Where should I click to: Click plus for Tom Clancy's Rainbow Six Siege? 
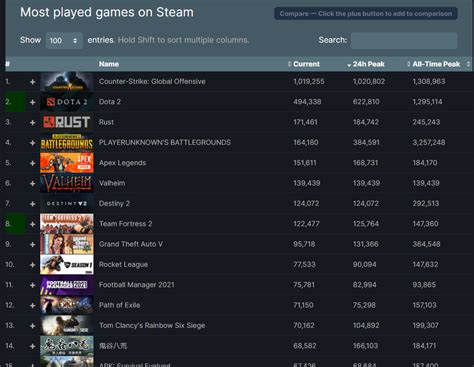[x=32, y=326]
